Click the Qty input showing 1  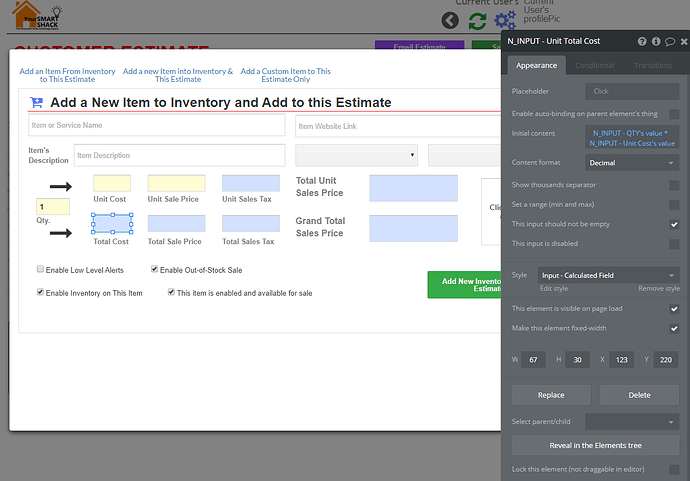click(53, 206)
